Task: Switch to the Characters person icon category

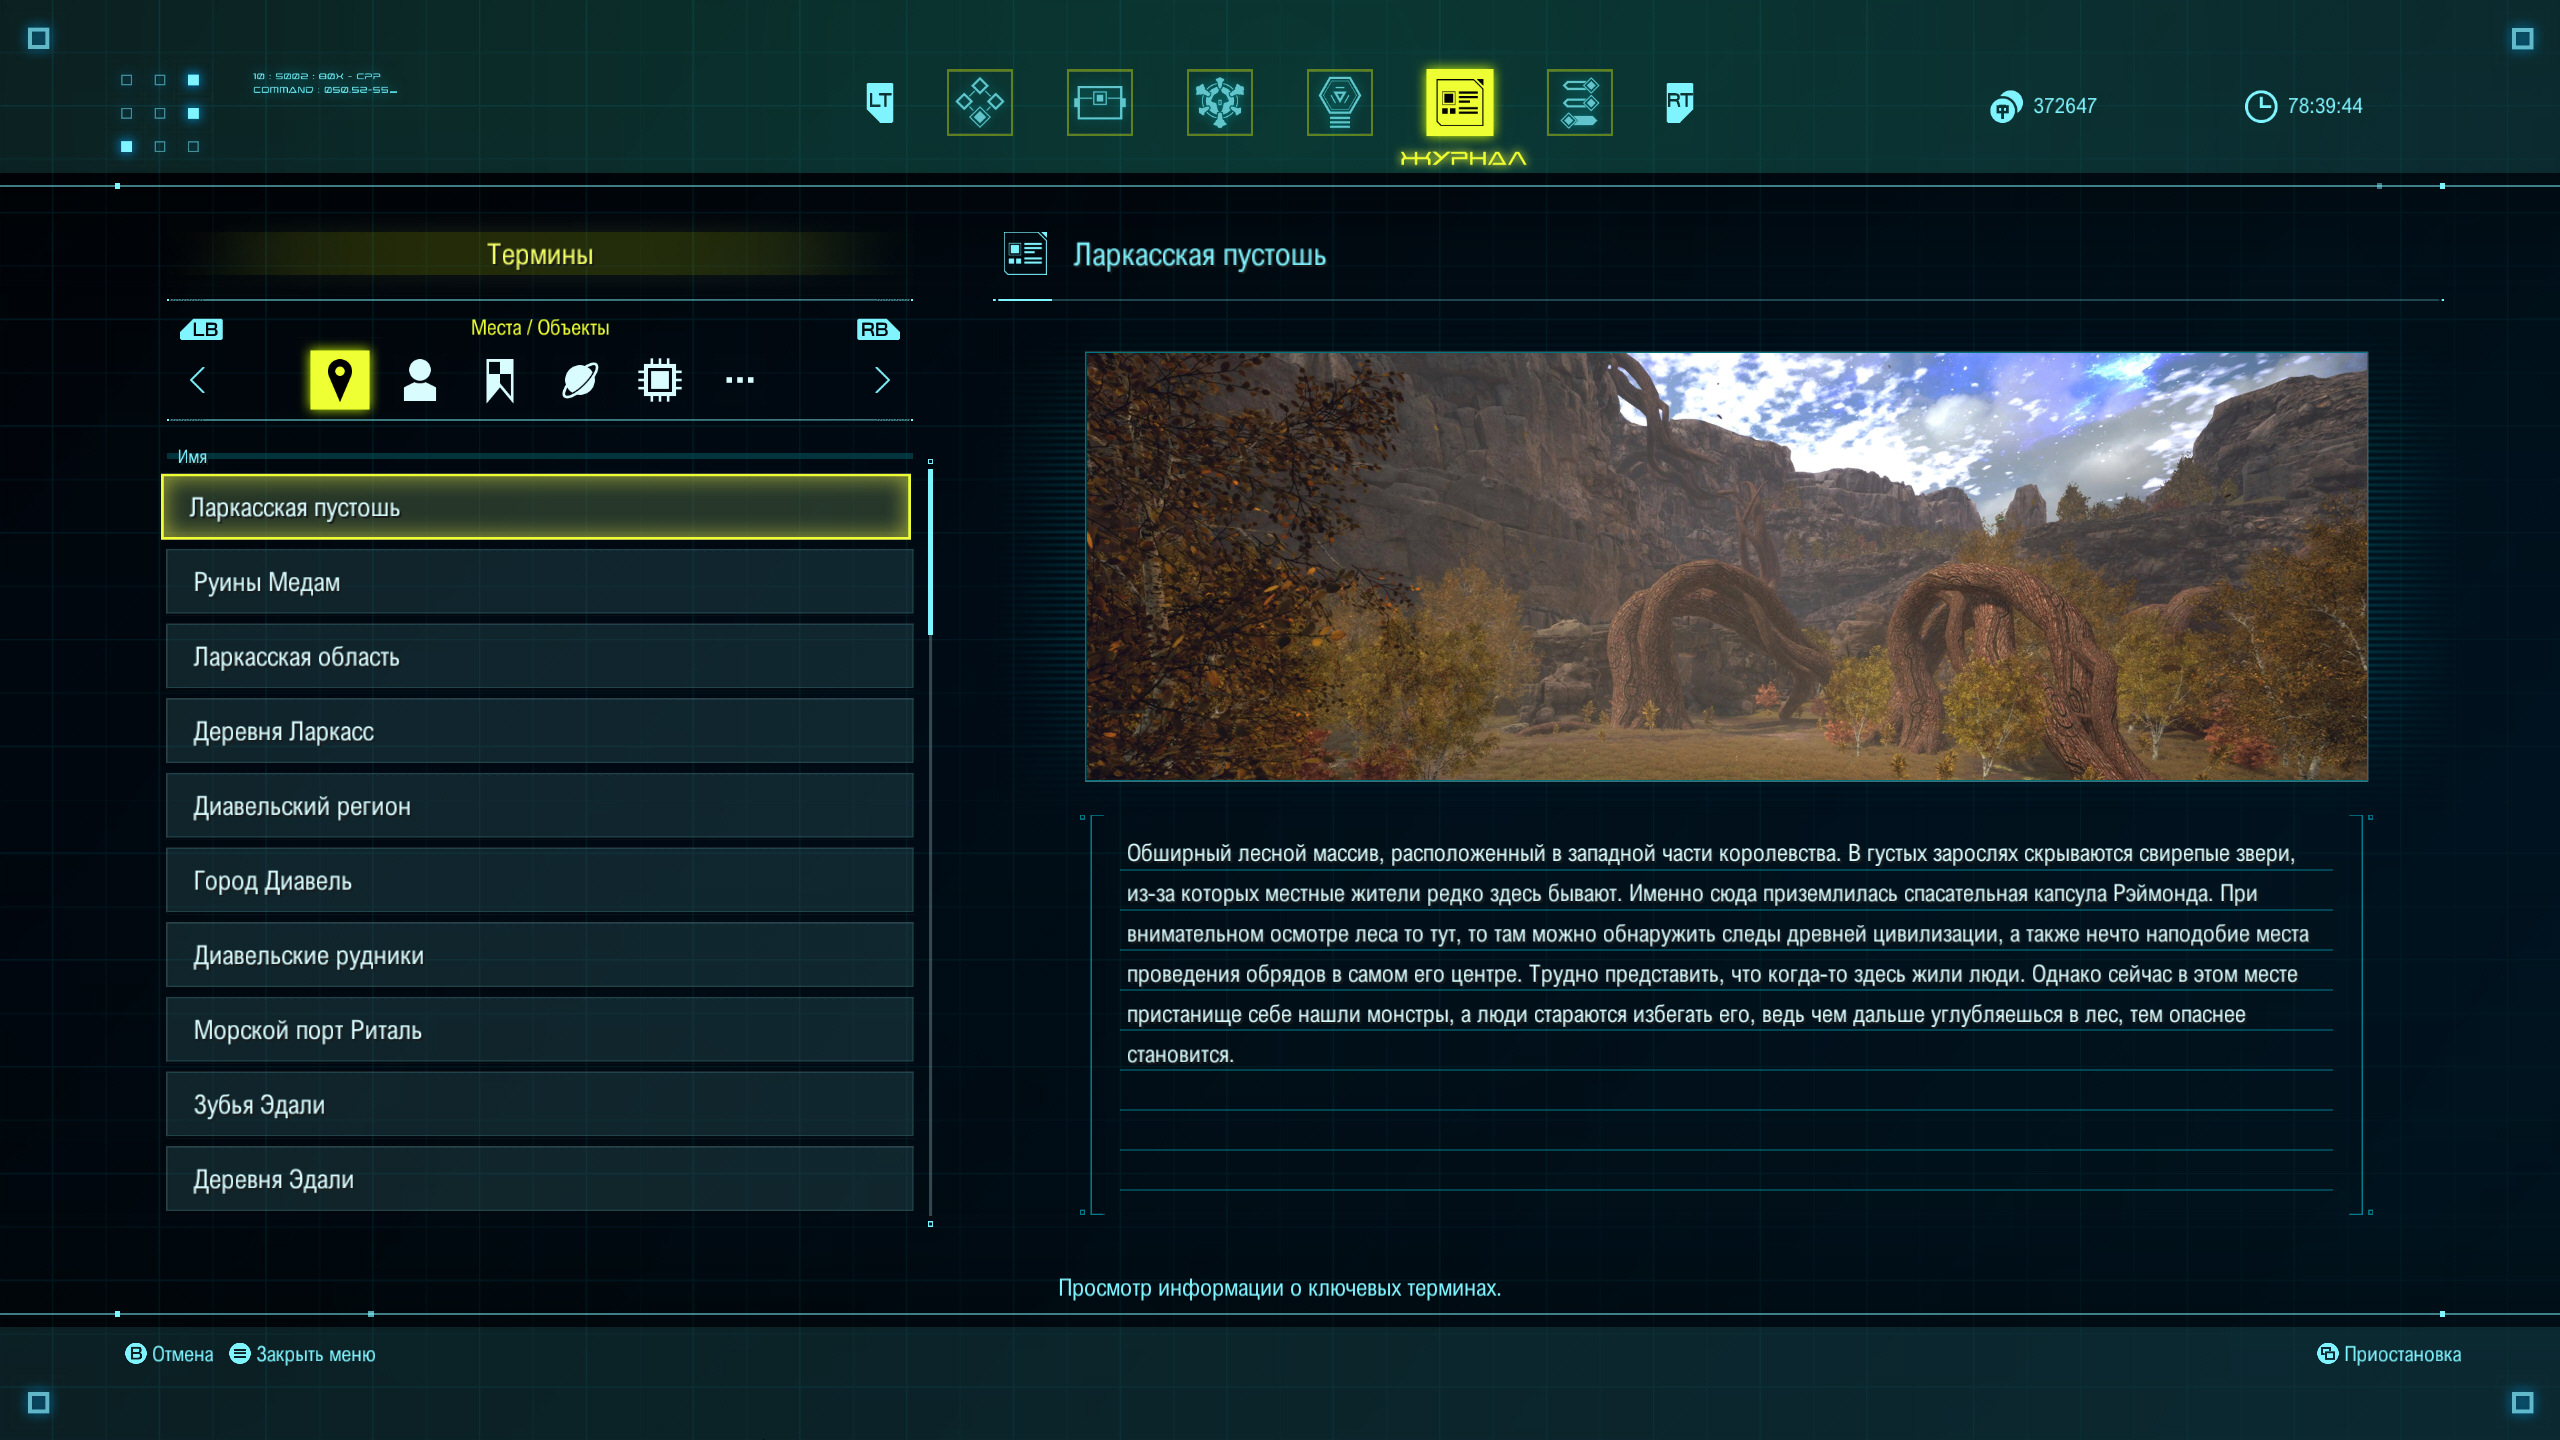Action: pyautogui.click(x=420, y=380)
